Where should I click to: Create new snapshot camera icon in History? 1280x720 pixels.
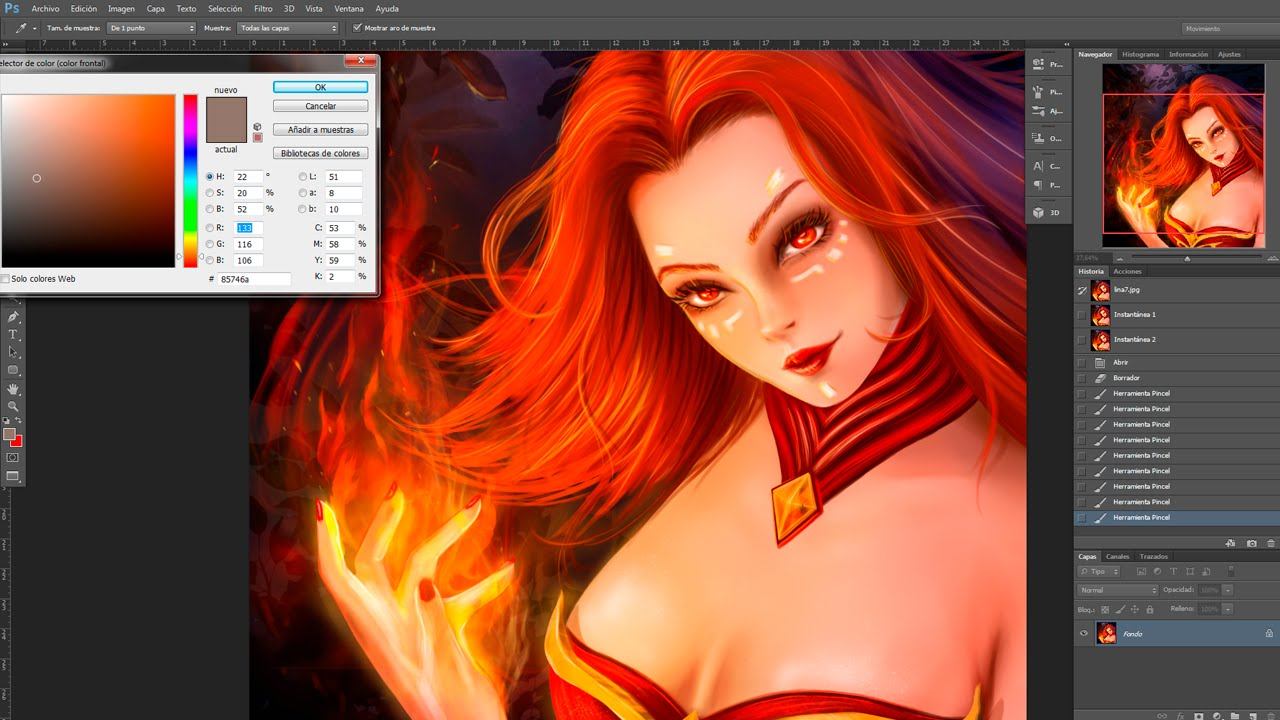click(x=1251, y=543)
